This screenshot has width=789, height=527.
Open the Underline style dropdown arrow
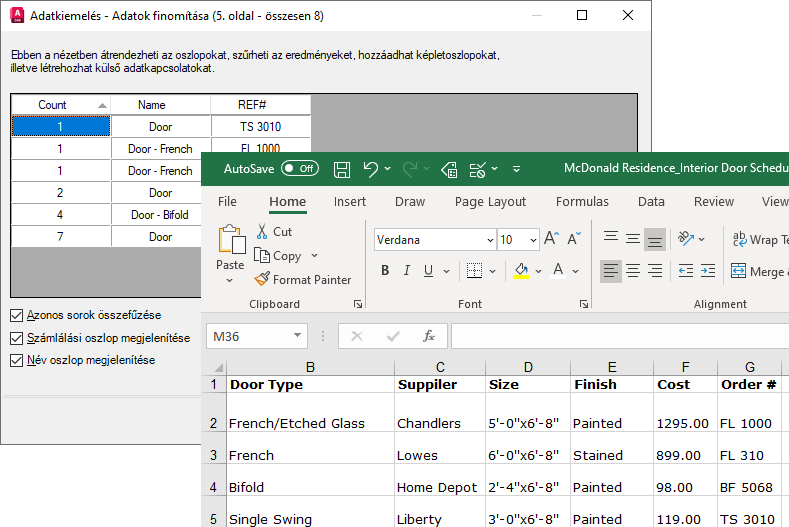446,271
